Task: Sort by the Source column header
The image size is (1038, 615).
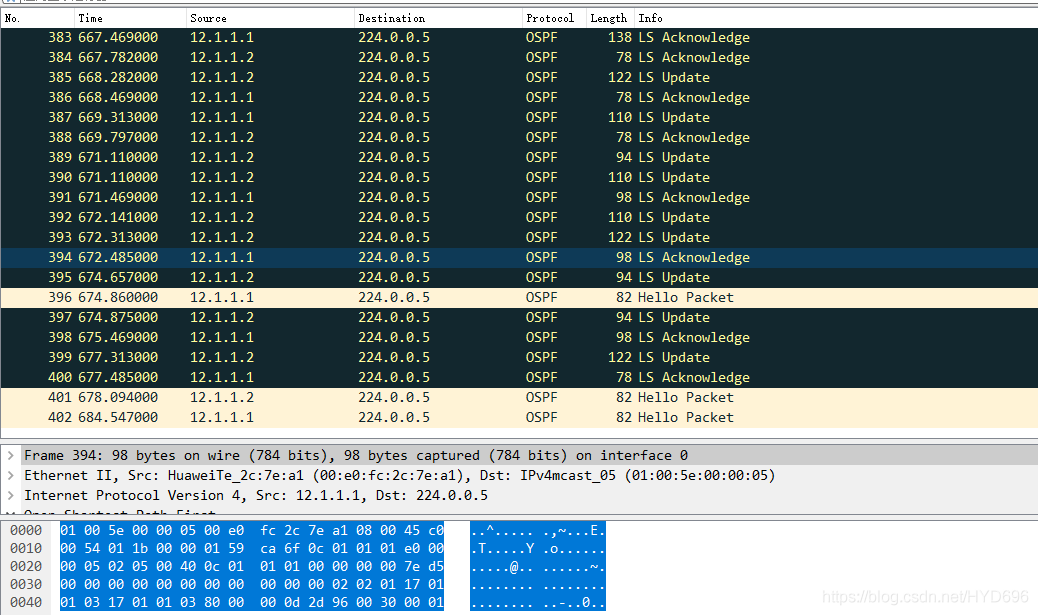Action: click(x=269, y=19)
